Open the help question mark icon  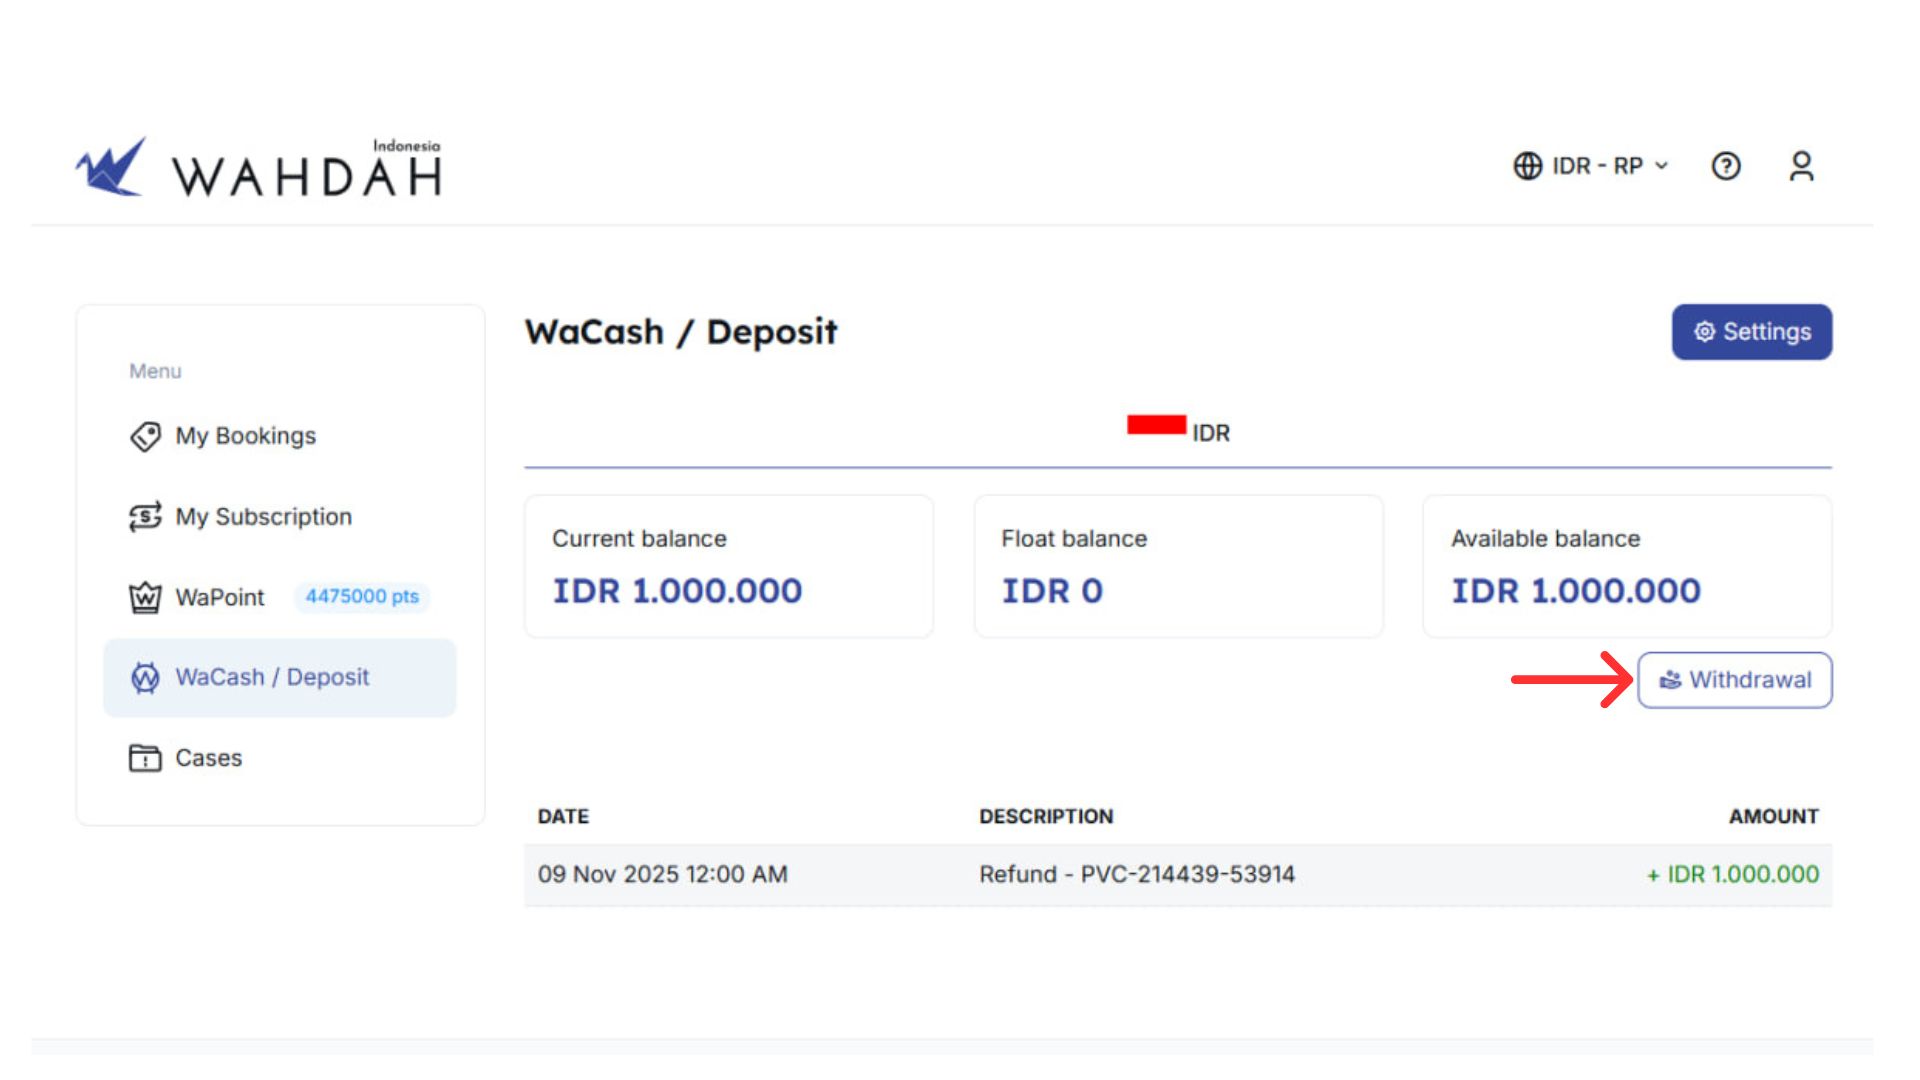[1726, 166]
